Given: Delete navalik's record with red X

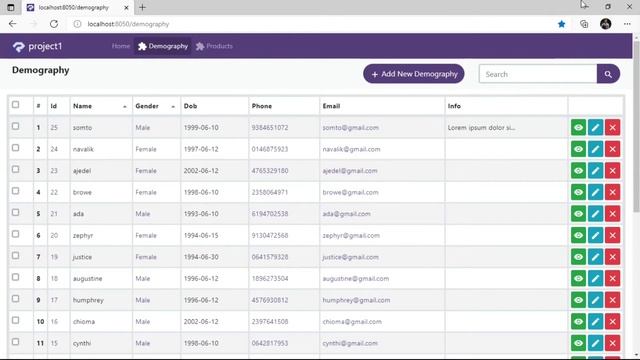Looking at the screenshot, I should [x=613, y=149].
